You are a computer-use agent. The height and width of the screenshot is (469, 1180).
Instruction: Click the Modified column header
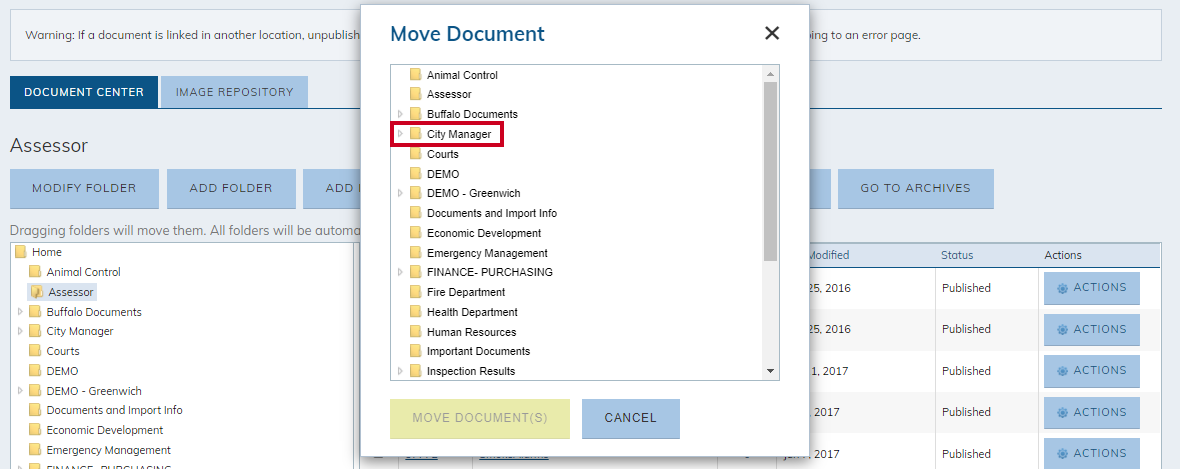[x=829, y=255]
